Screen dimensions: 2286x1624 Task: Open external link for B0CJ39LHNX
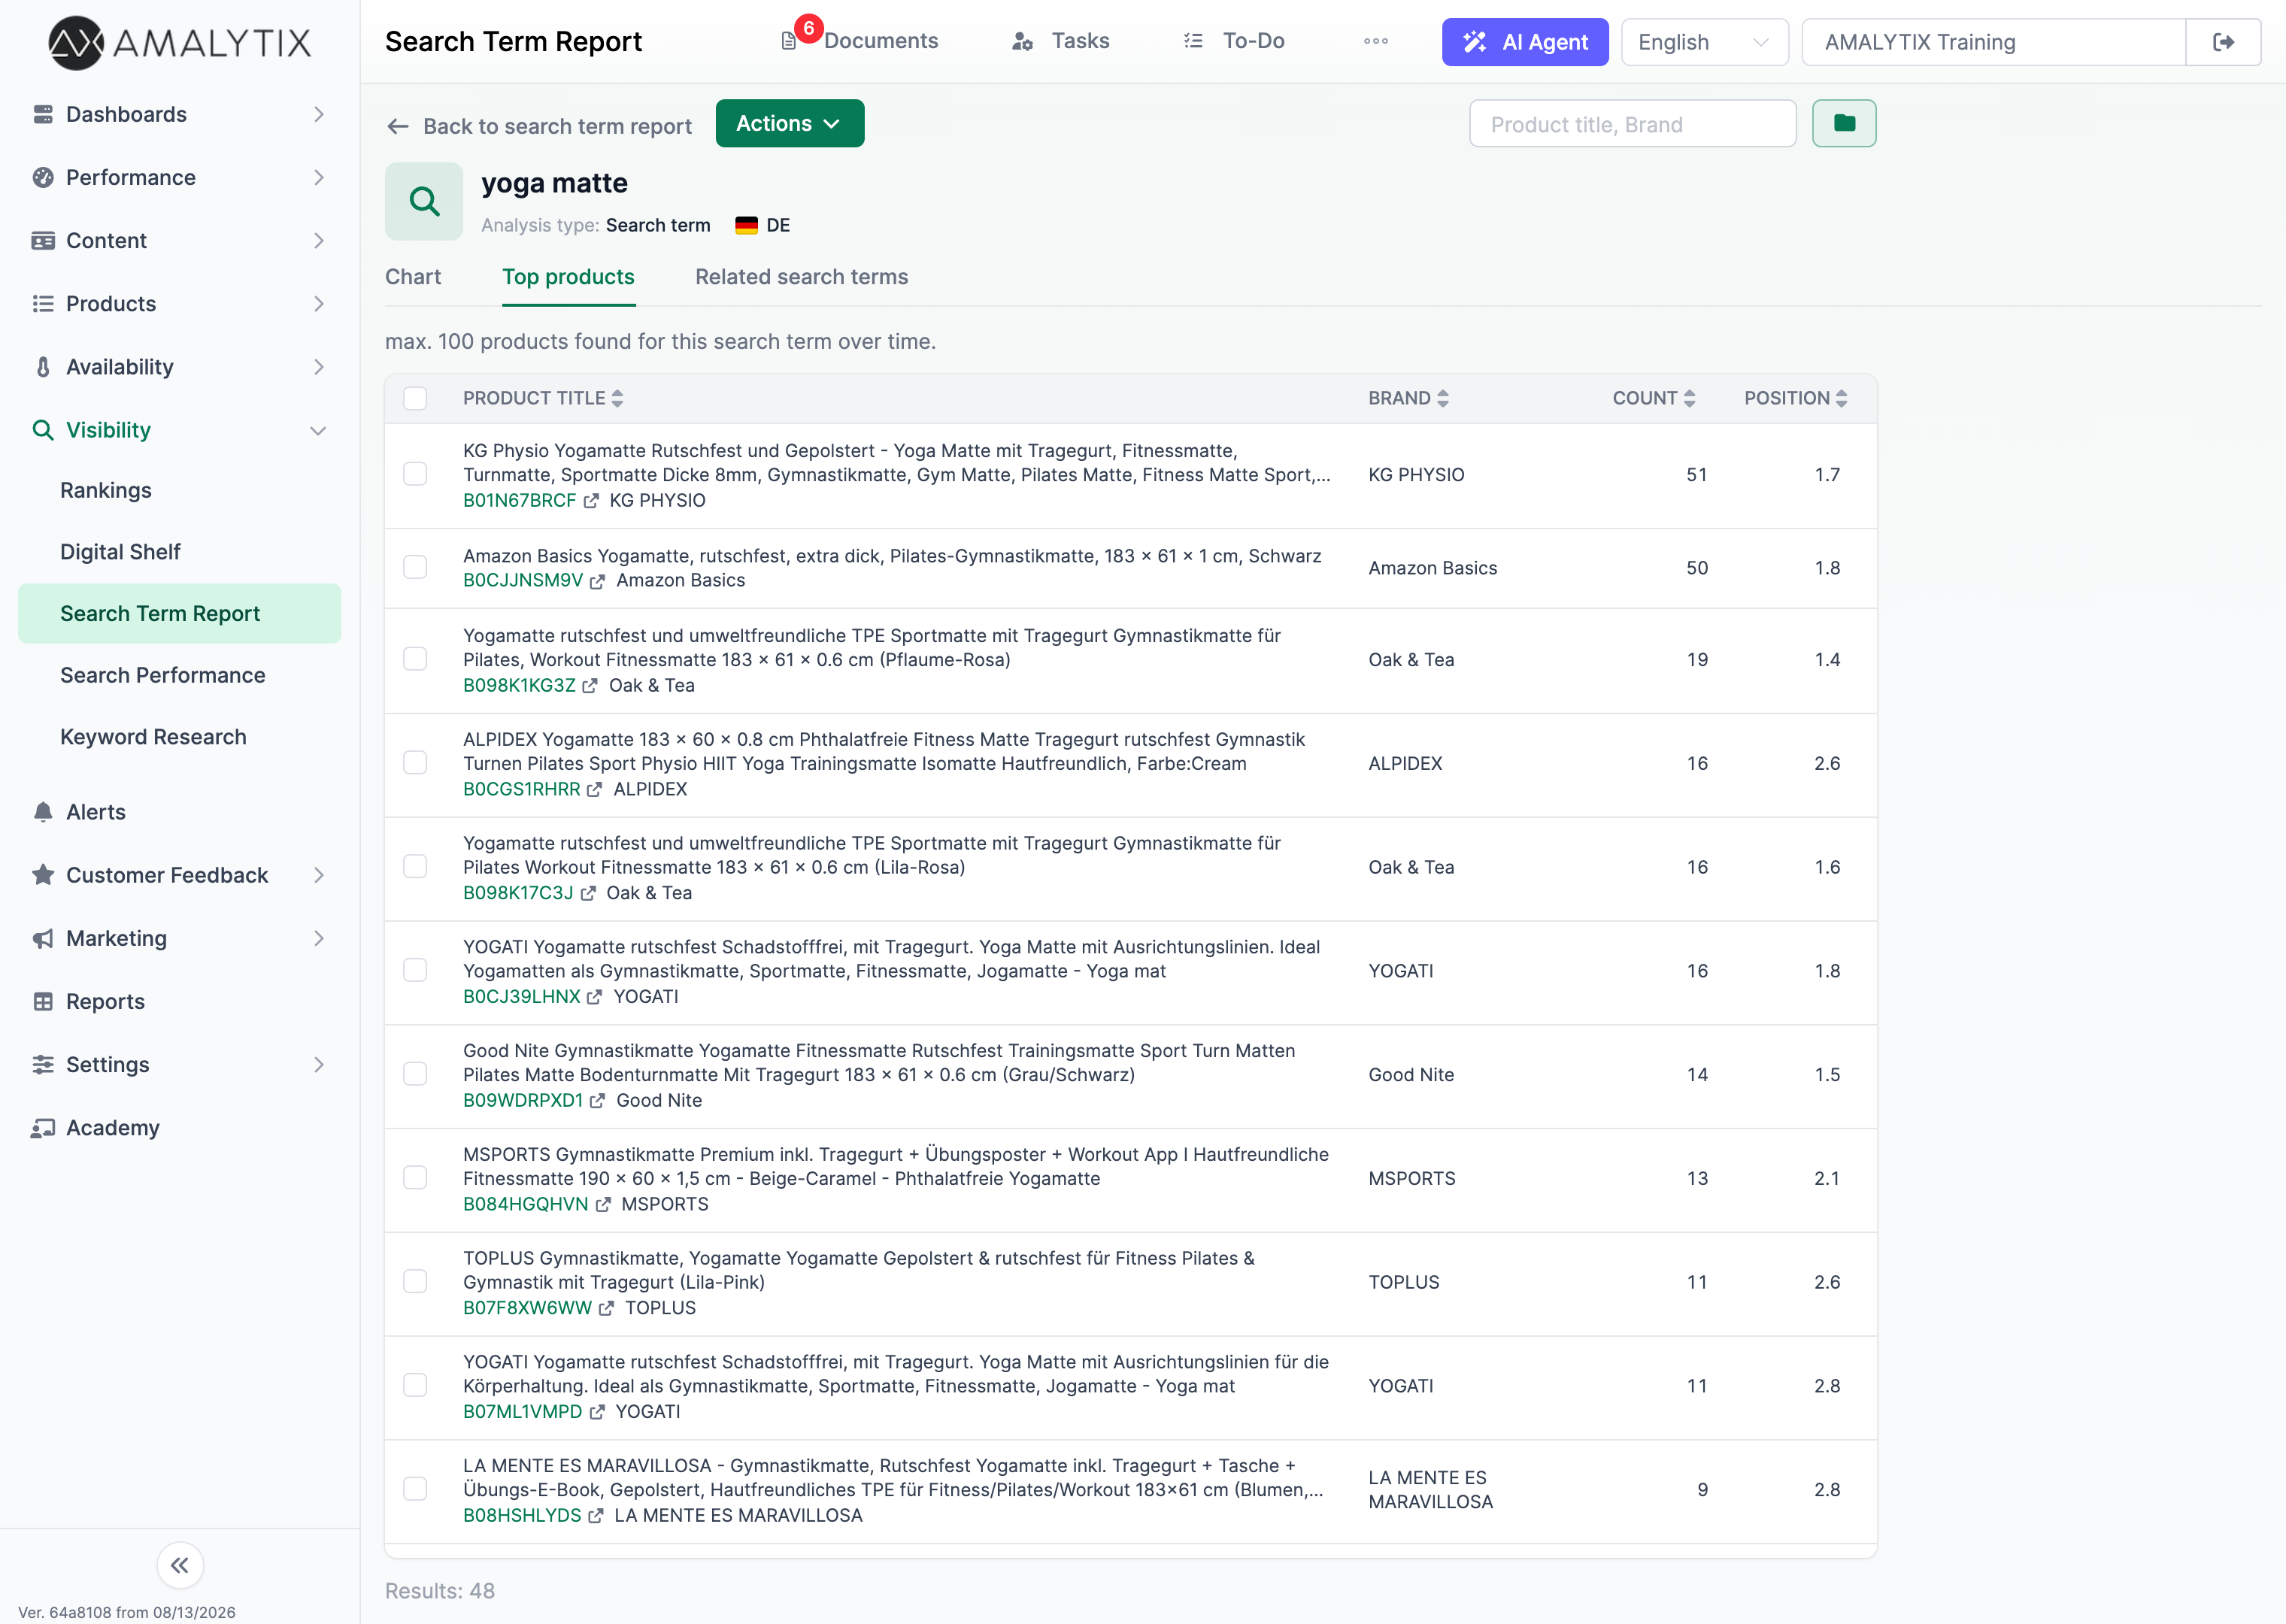[x=595, y=997]
